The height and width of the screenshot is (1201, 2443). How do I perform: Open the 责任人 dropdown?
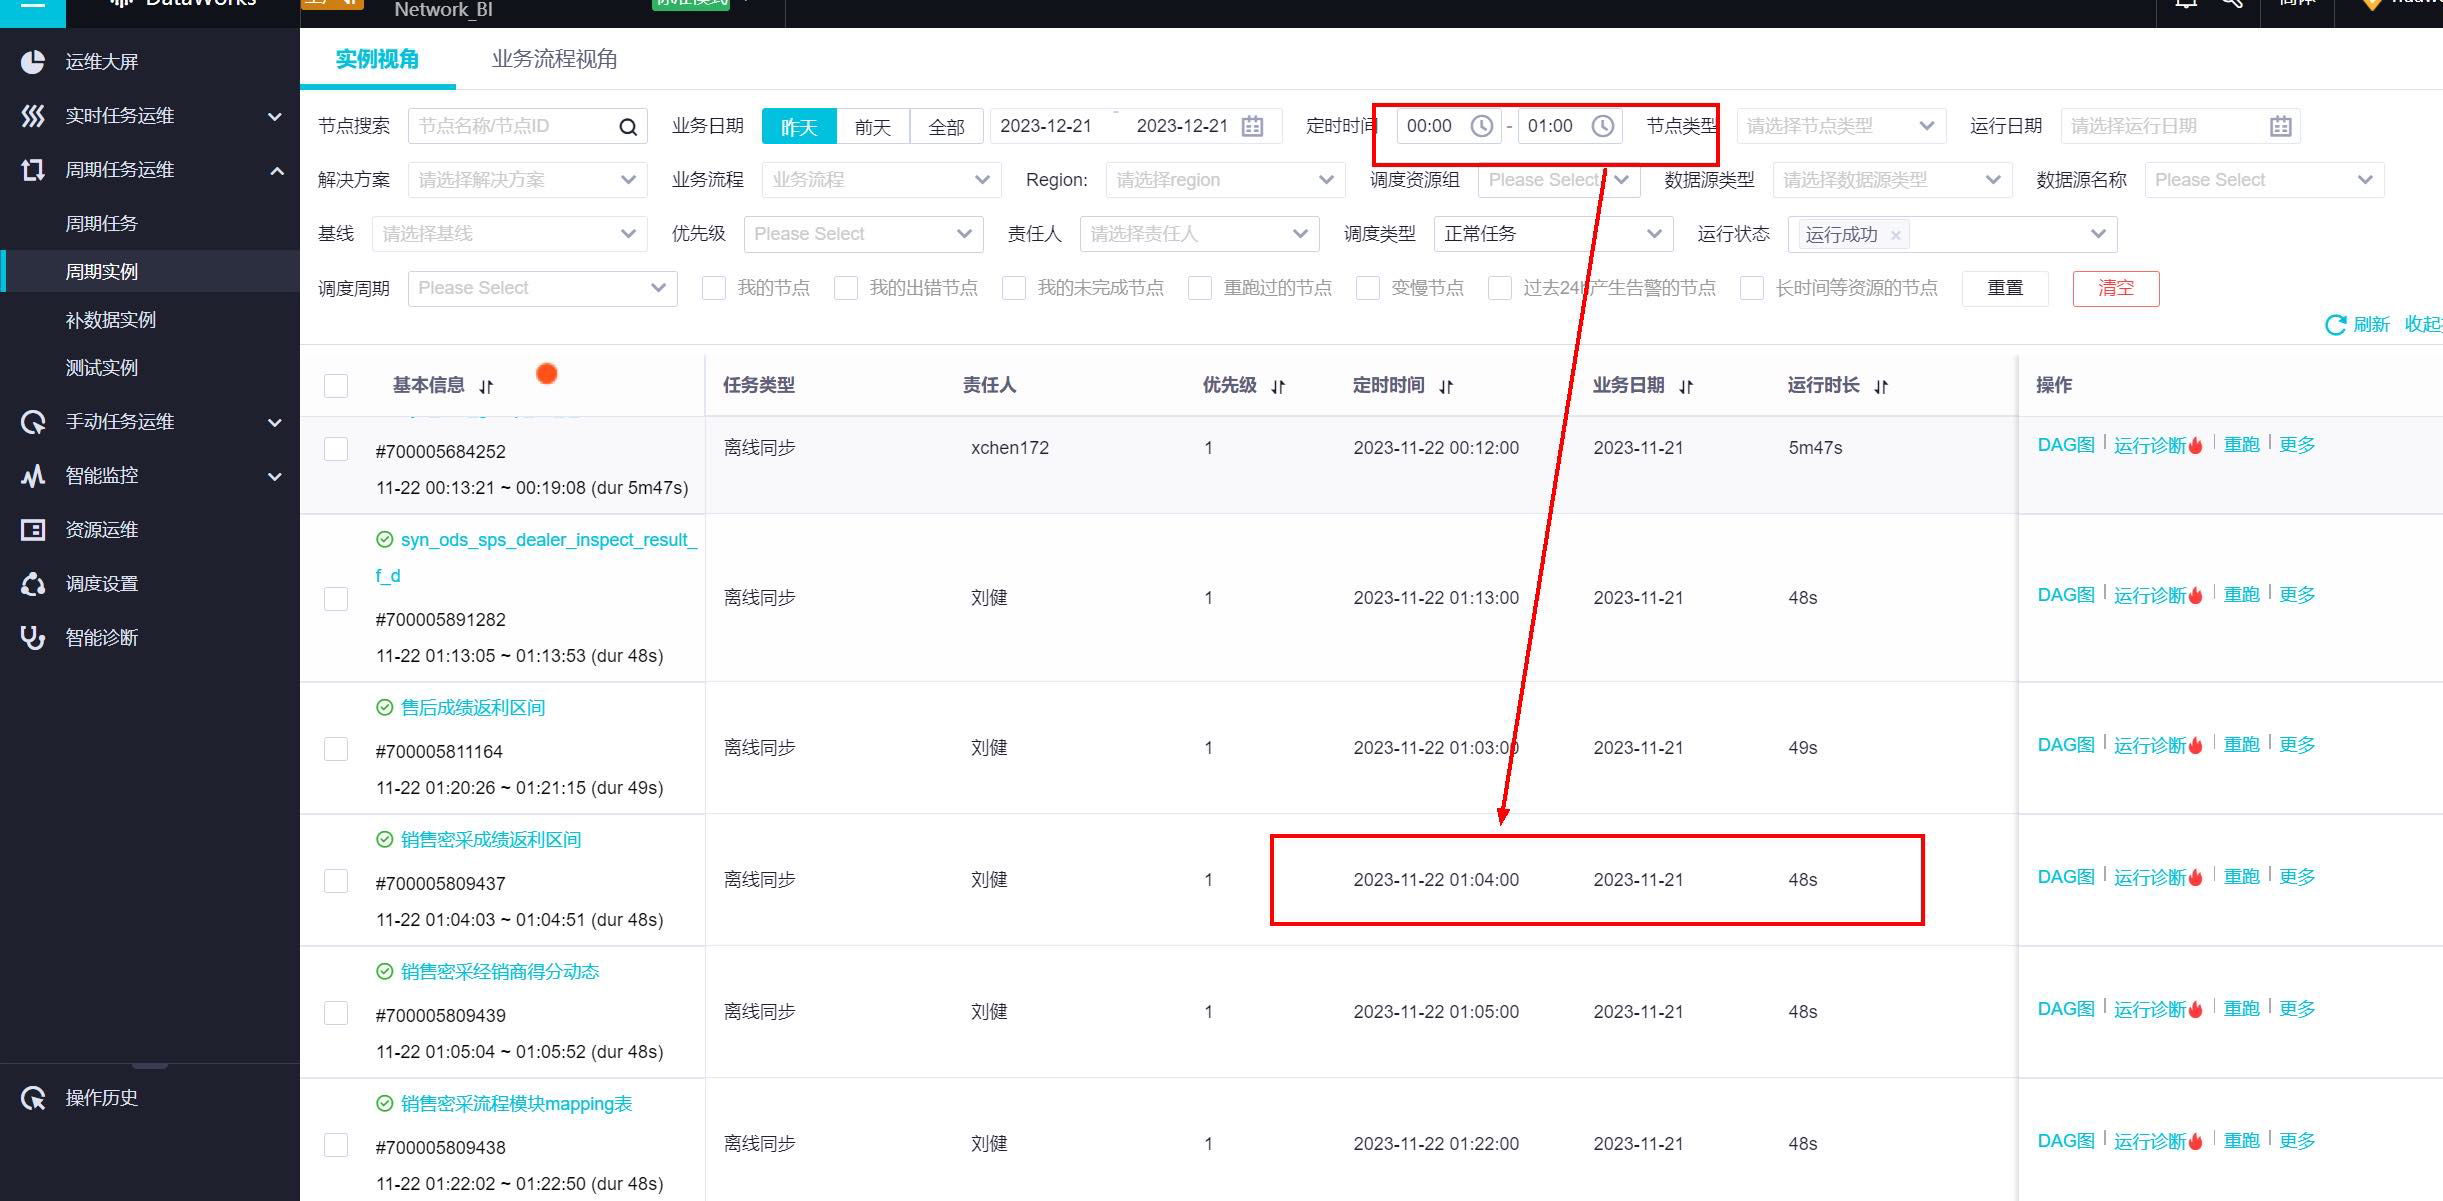[1199, 234]
